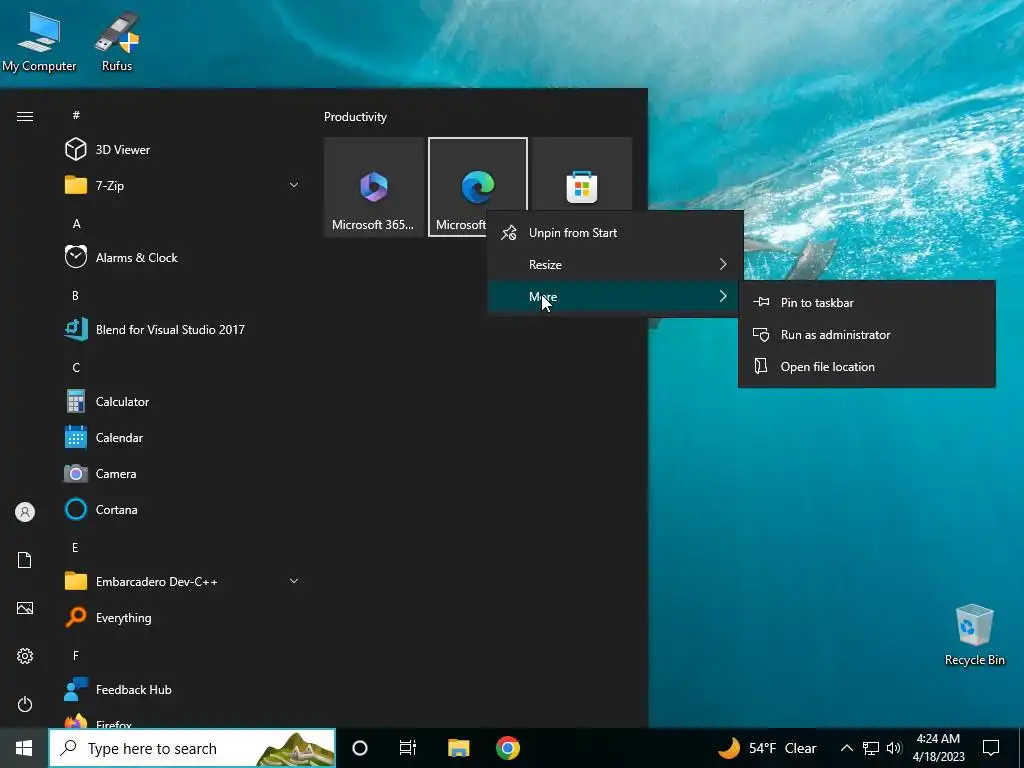The height and width of the screenshot is (768, 1024).
Task: Expand the Start menu hamburger button
Action: click(25, 116)
